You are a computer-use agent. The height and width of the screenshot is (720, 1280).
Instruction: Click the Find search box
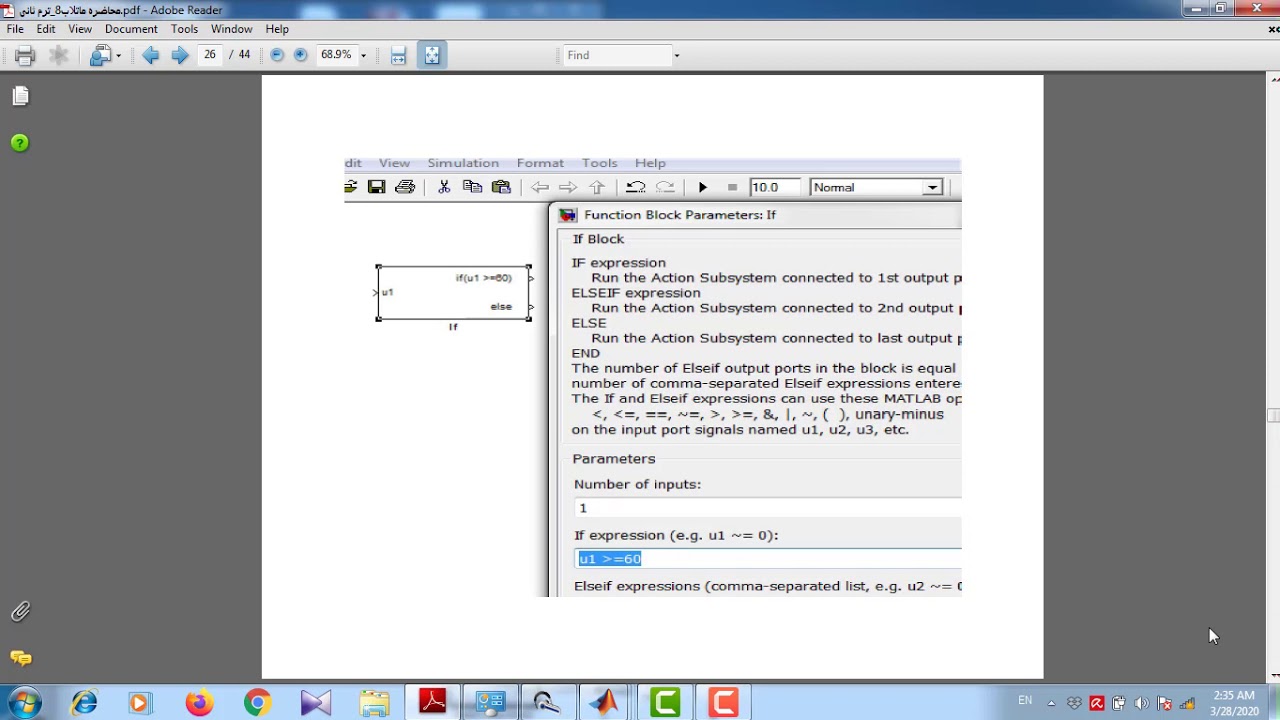pos(616,55)
